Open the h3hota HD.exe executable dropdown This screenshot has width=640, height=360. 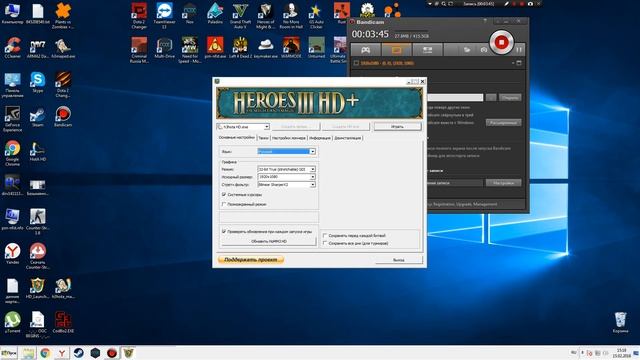[266, 127]
